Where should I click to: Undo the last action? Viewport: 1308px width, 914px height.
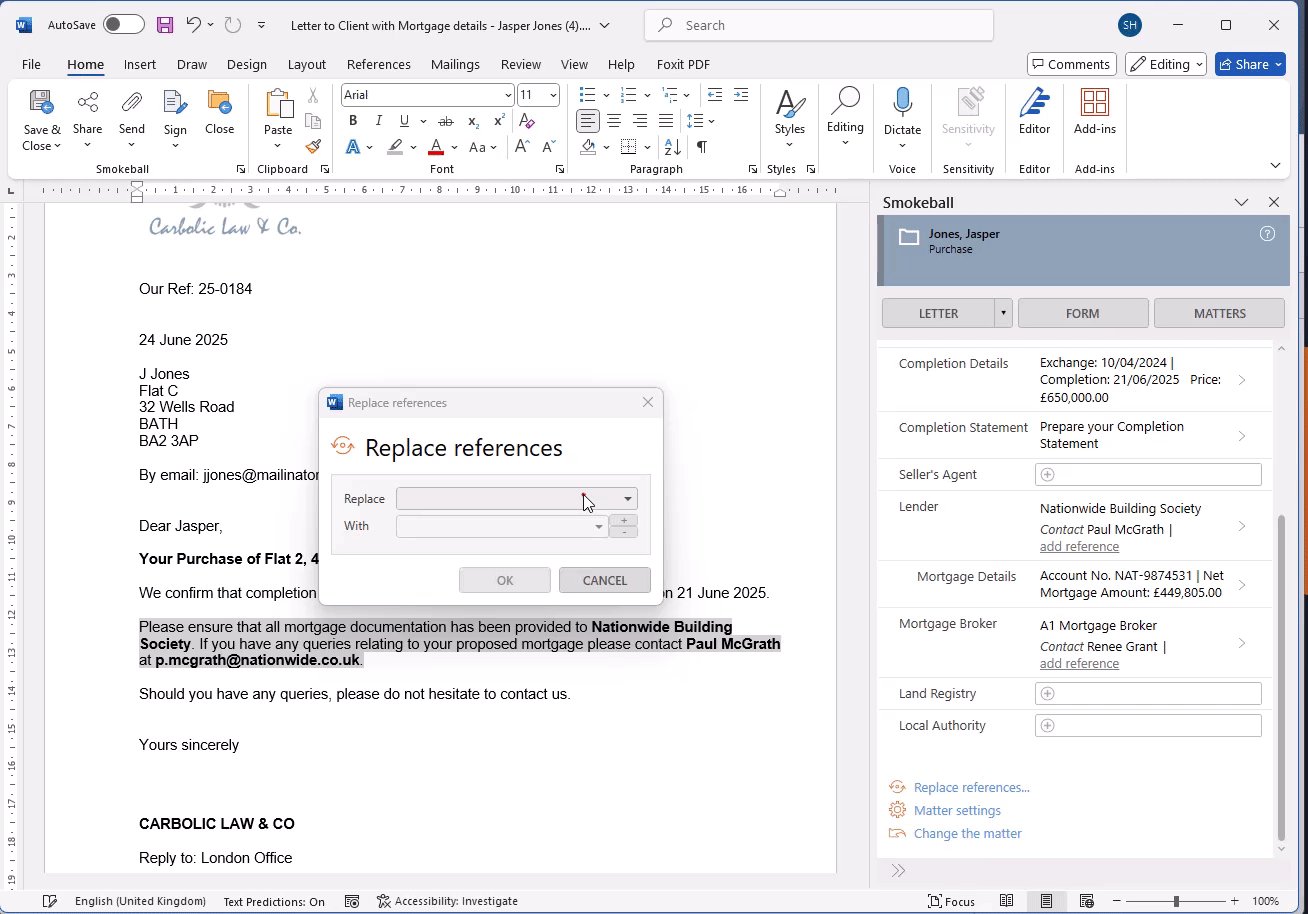point(194,25)
